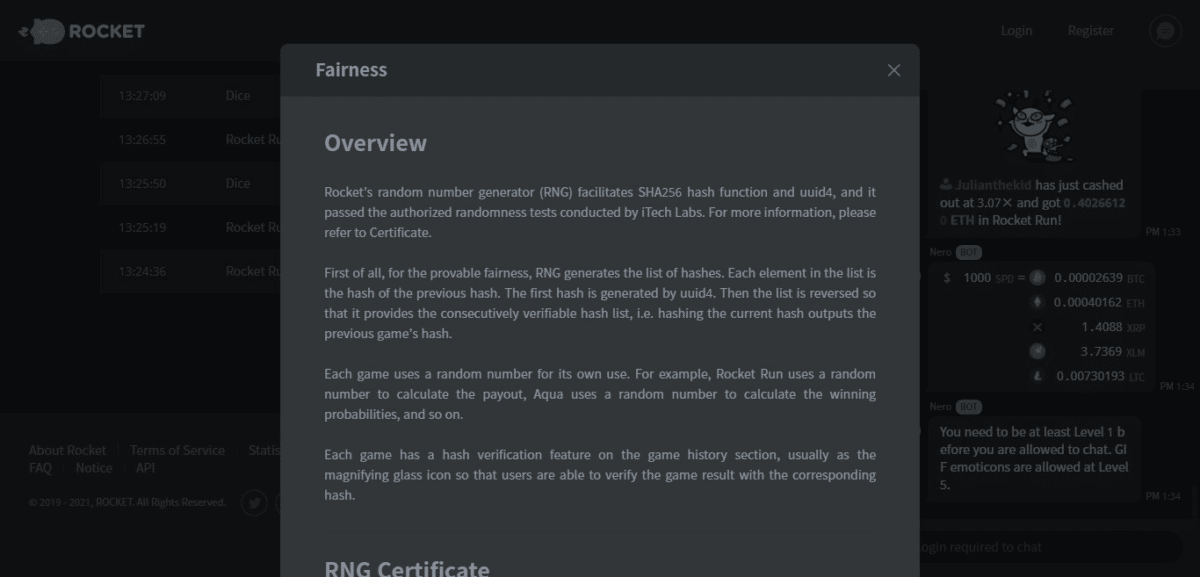
Task: Open the Login page
Action: point(1016,31)
